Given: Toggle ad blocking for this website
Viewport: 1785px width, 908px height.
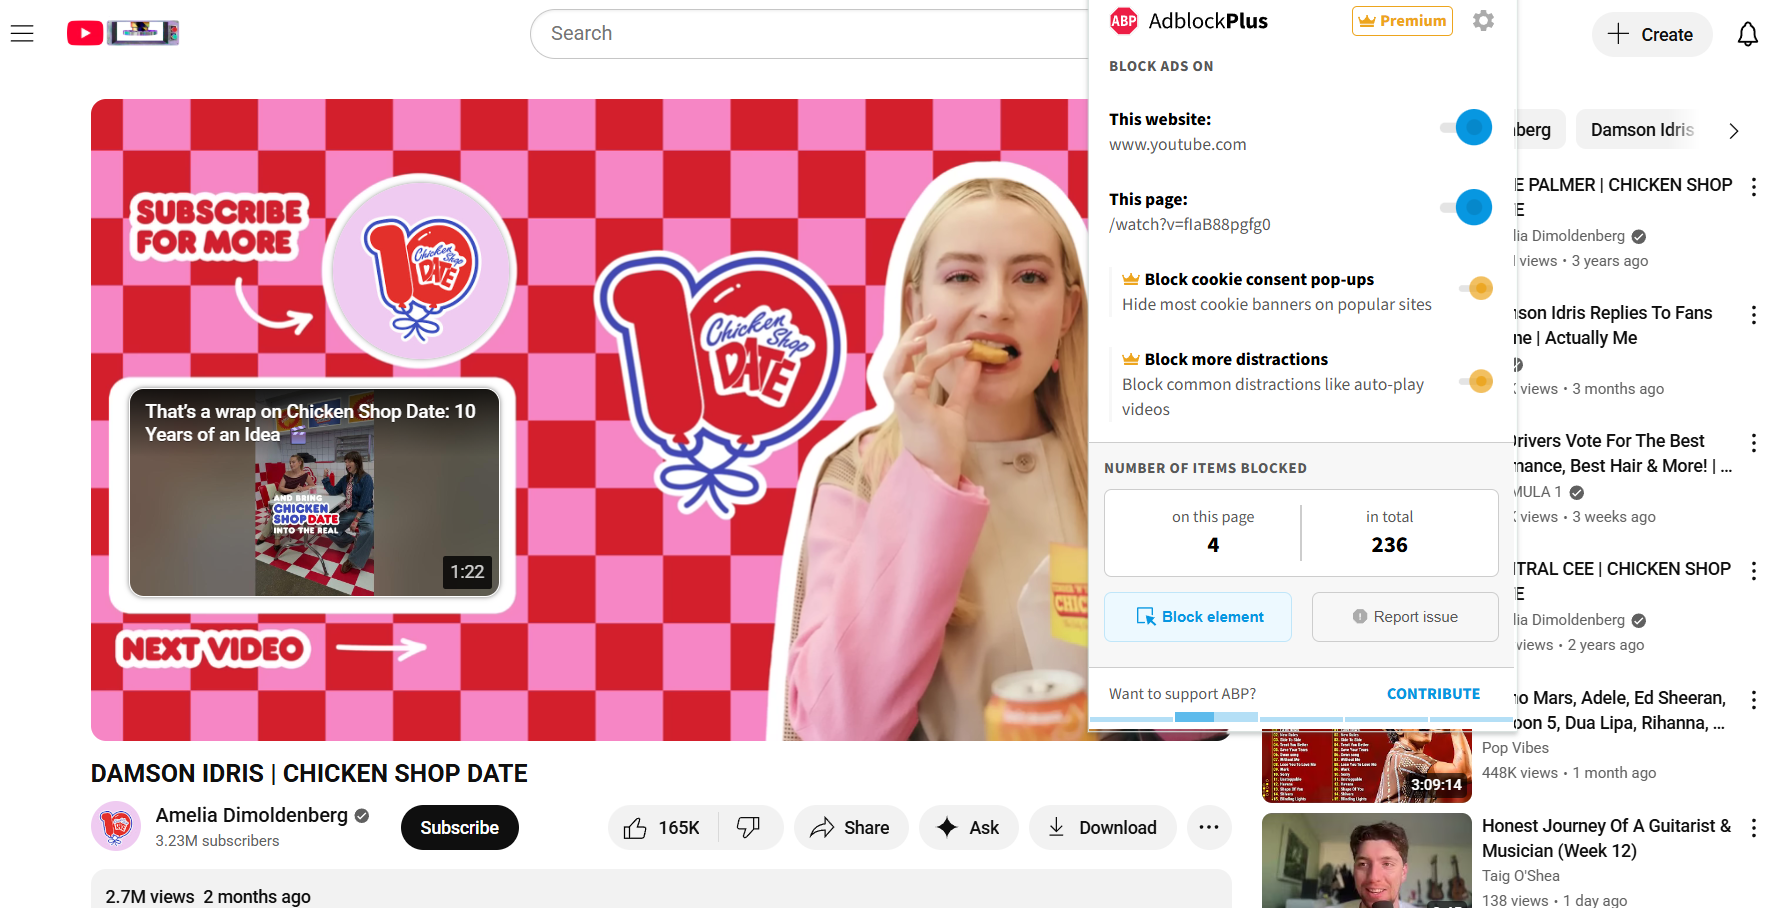Looking at the screenshot, I should (1467, 128).
